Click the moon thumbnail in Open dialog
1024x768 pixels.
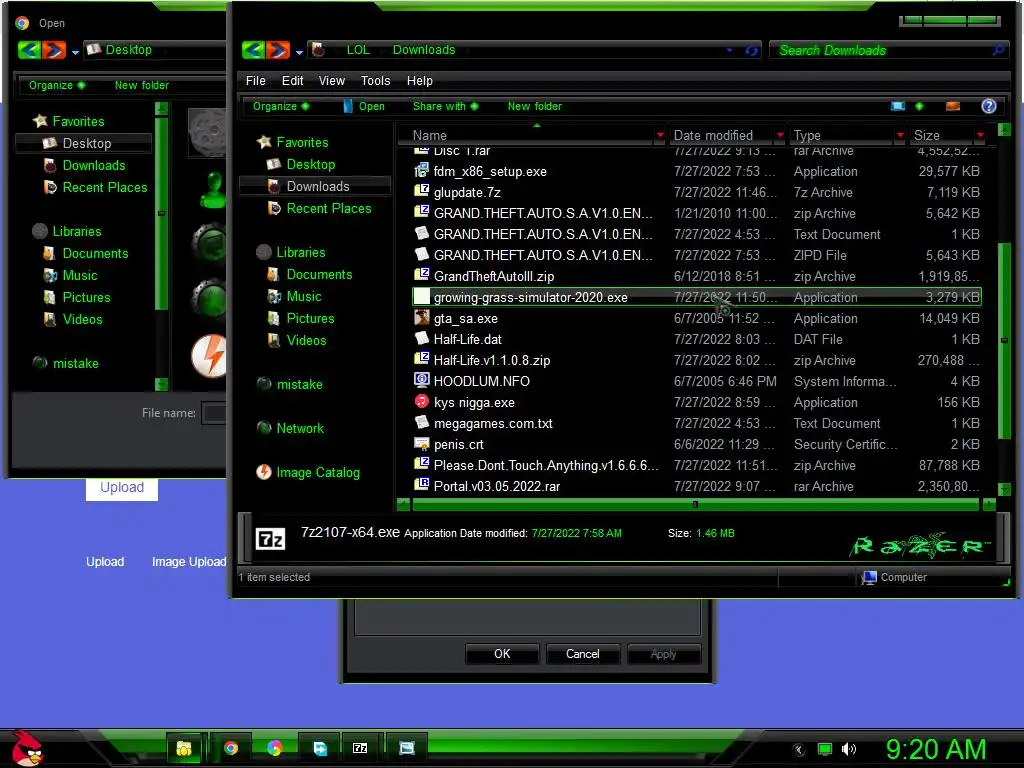pyautogui.click(x=208, y=132)
